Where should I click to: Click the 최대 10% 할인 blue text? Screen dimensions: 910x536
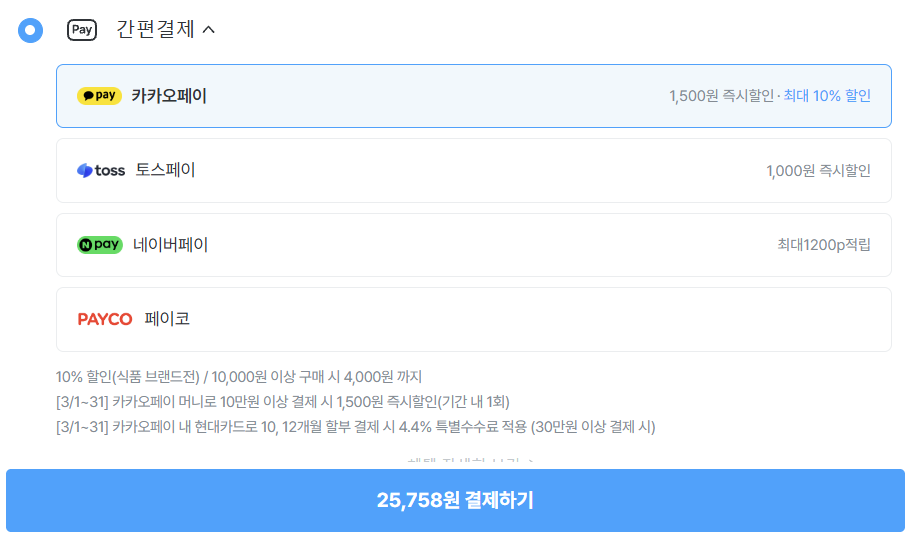pos(827,96)
